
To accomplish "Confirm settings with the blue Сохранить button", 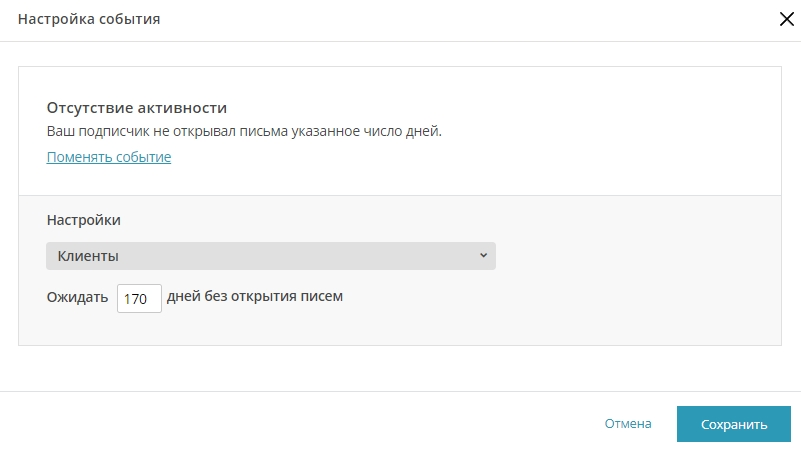I will pyautogui.click(x=734, y=424).
